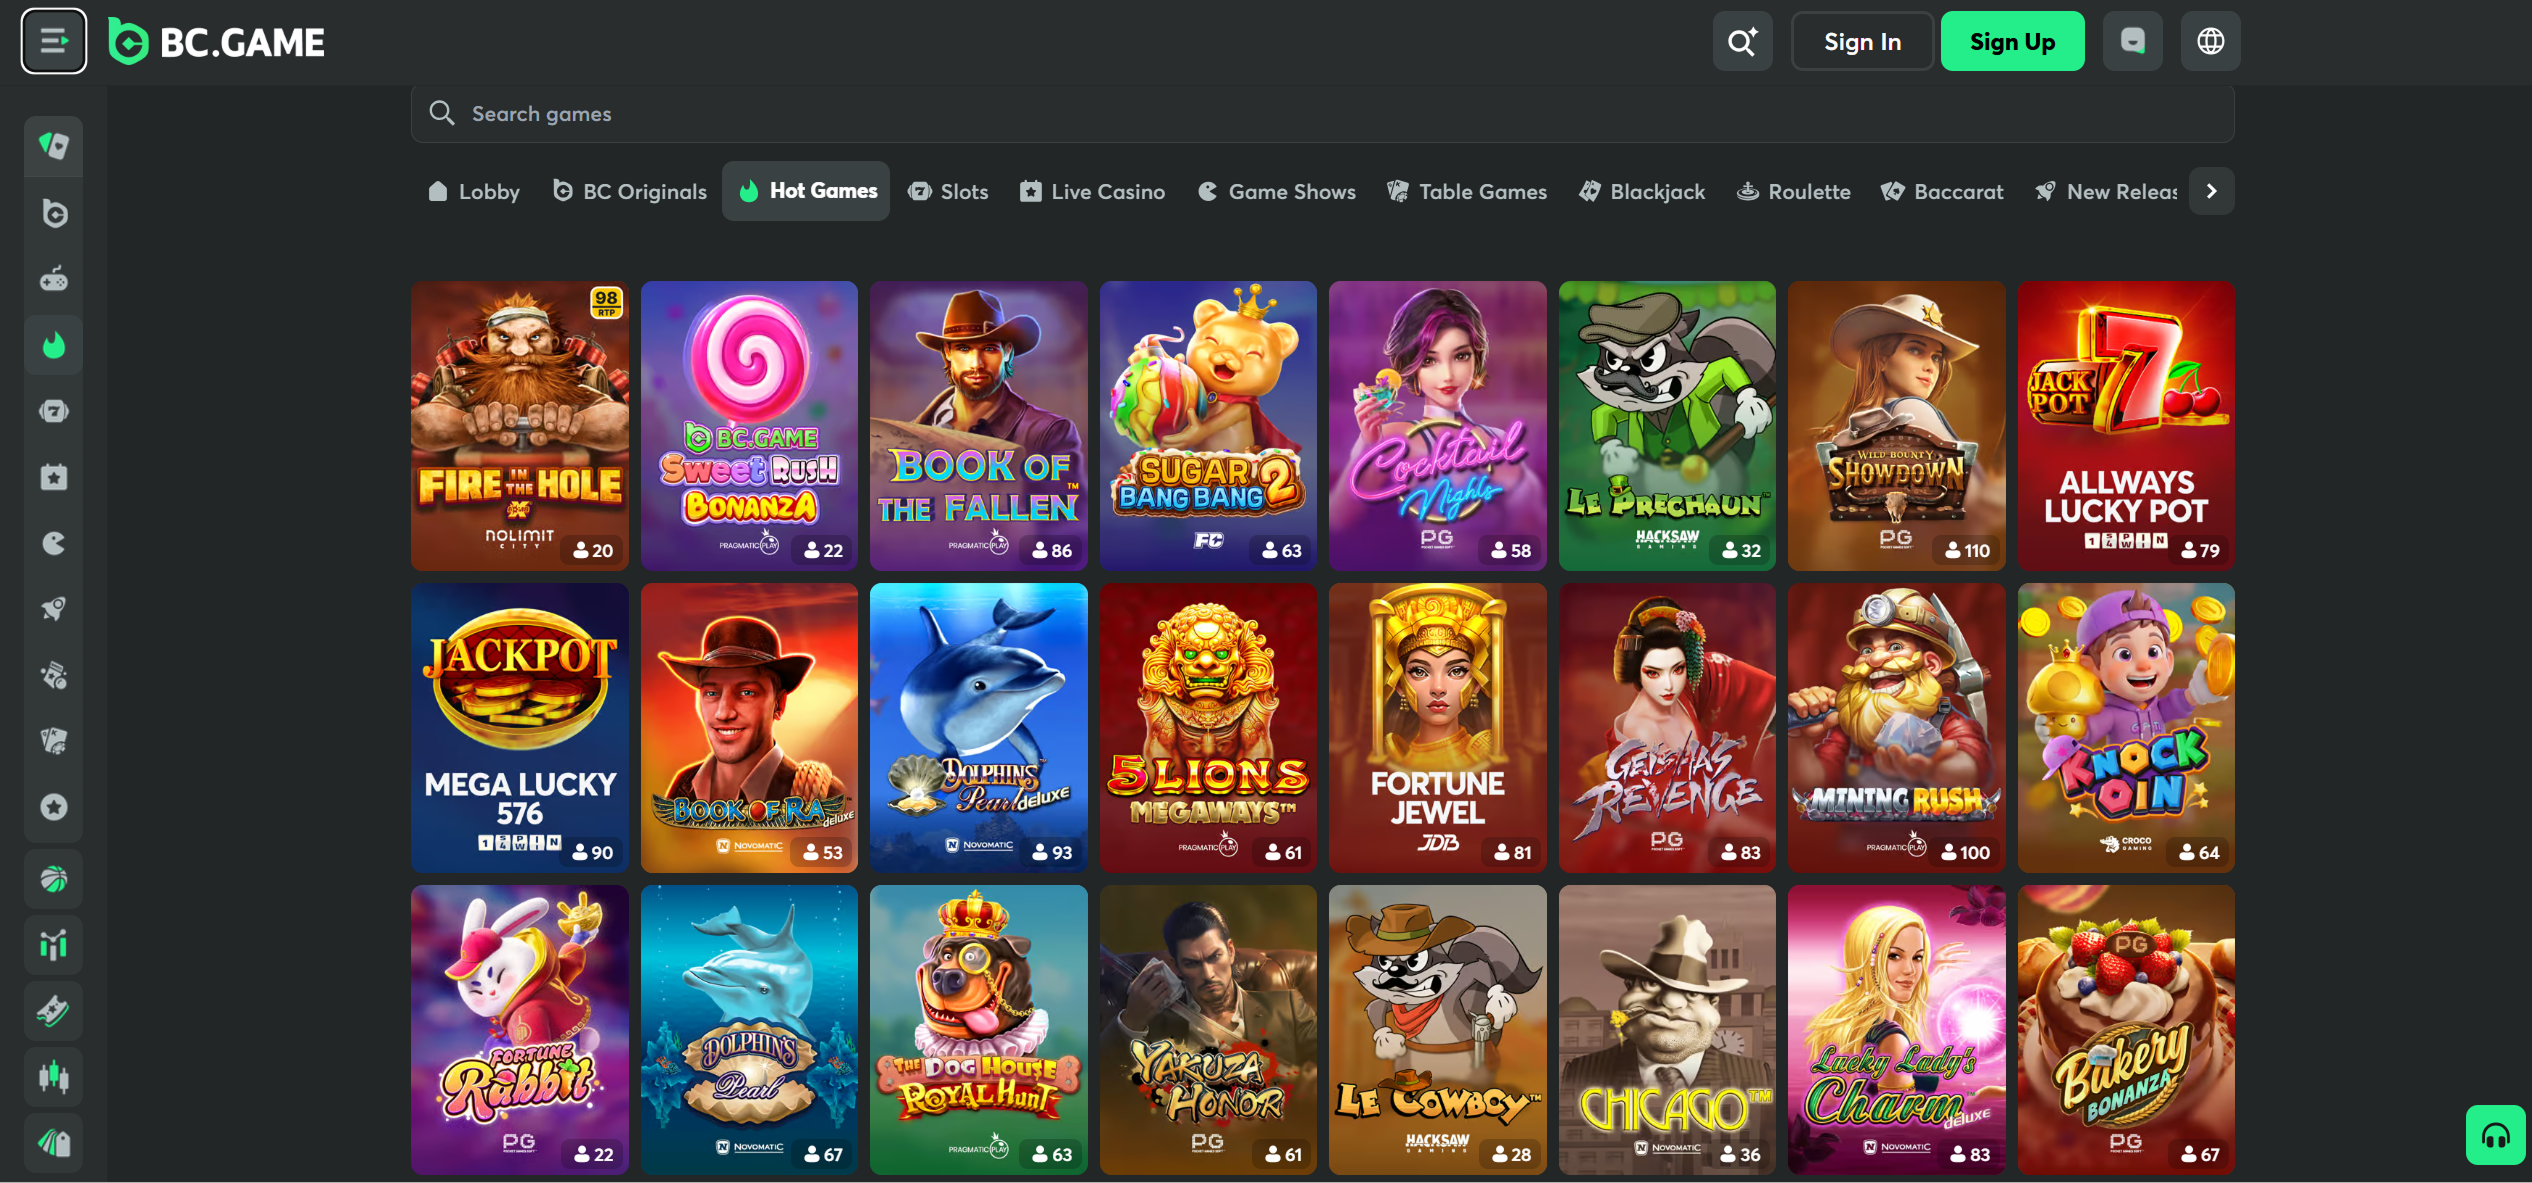
Task: Switch to the Lobby tab
Action: pos(474,191)
